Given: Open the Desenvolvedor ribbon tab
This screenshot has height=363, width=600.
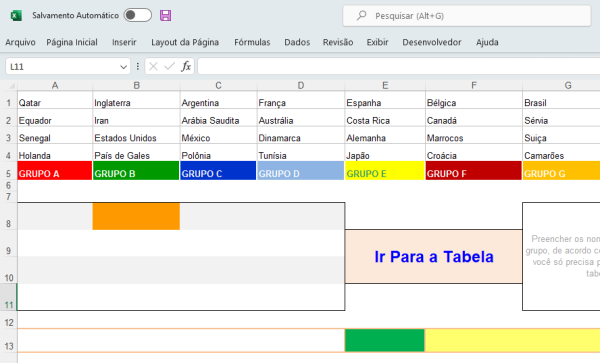Looking at the screenshot, I should click(432, 42).
